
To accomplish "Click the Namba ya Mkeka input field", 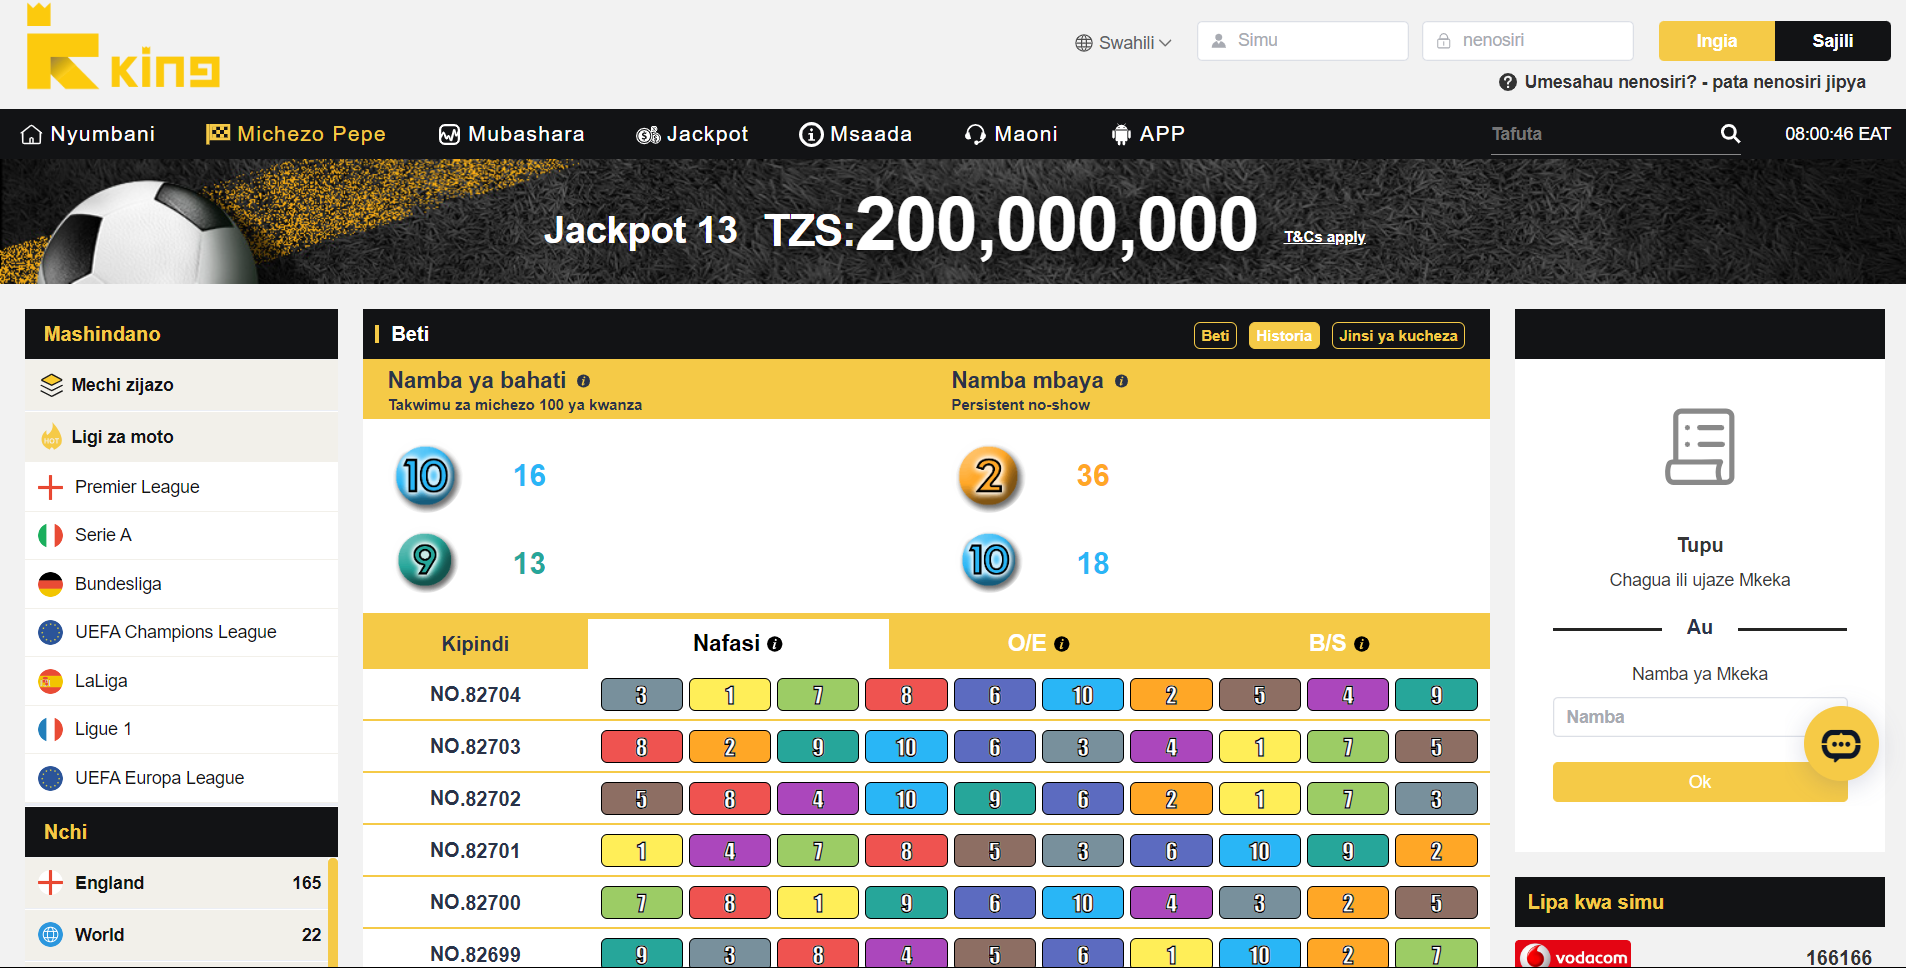I will point(1680,717).
